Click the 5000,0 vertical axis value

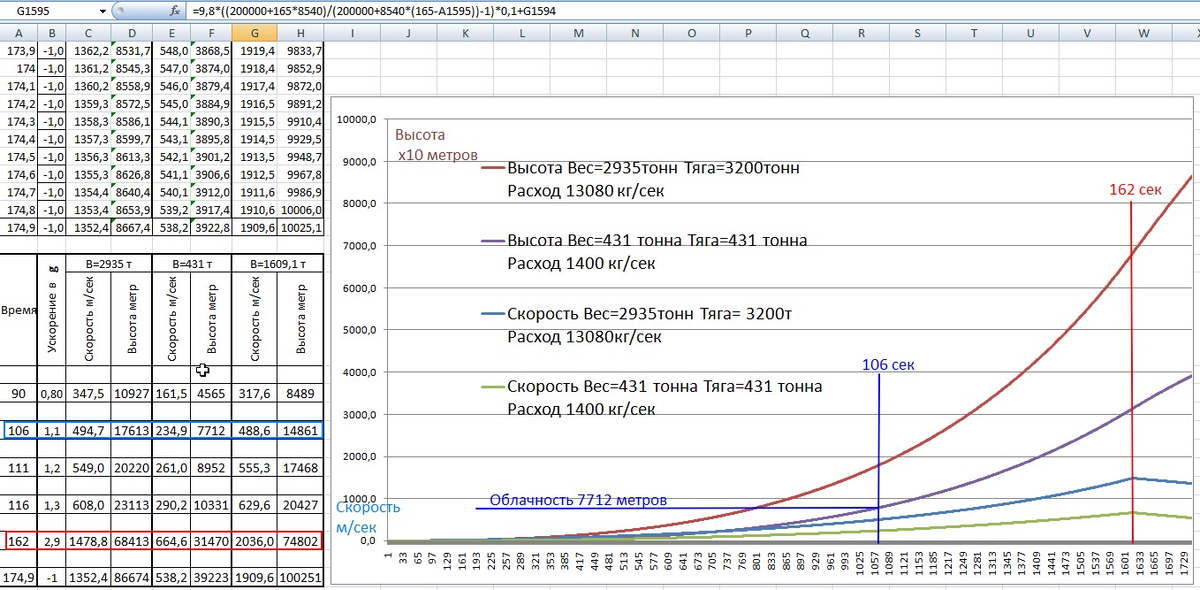pyautogui.click(x=358, y=331)
